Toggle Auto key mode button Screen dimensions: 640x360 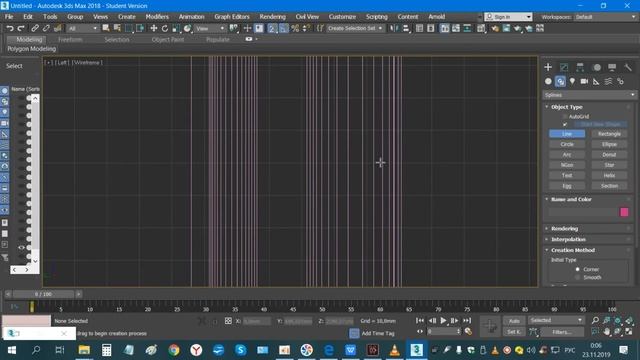pos(514,321)
